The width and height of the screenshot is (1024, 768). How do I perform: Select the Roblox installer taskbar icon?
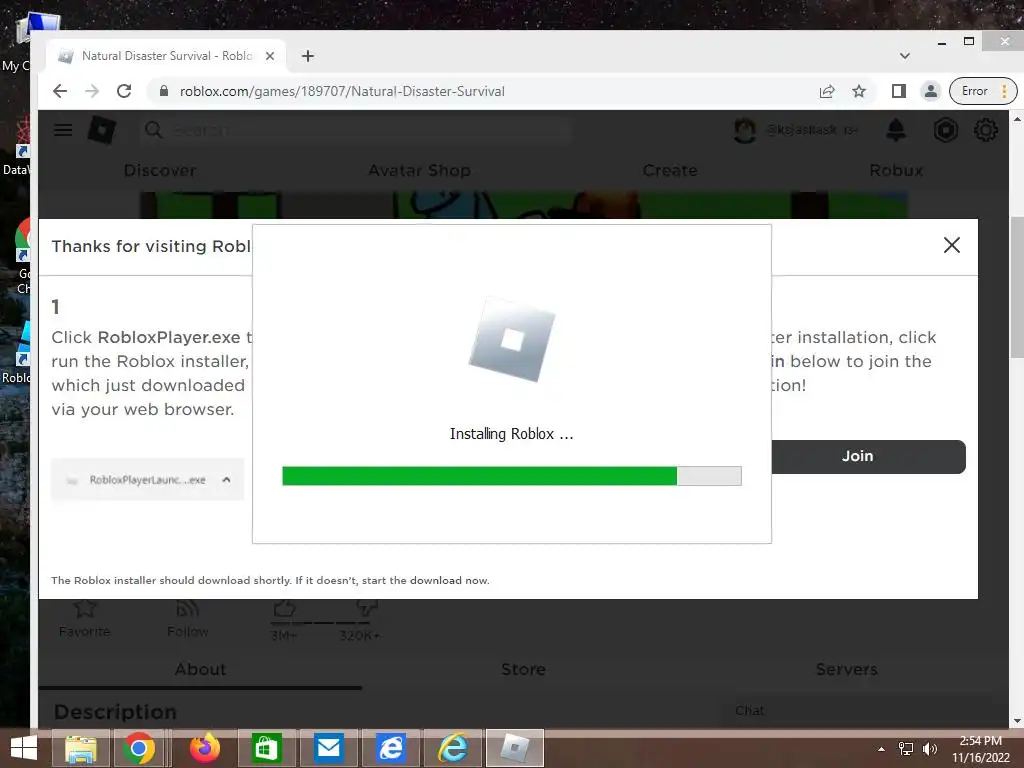pos(515,748)
